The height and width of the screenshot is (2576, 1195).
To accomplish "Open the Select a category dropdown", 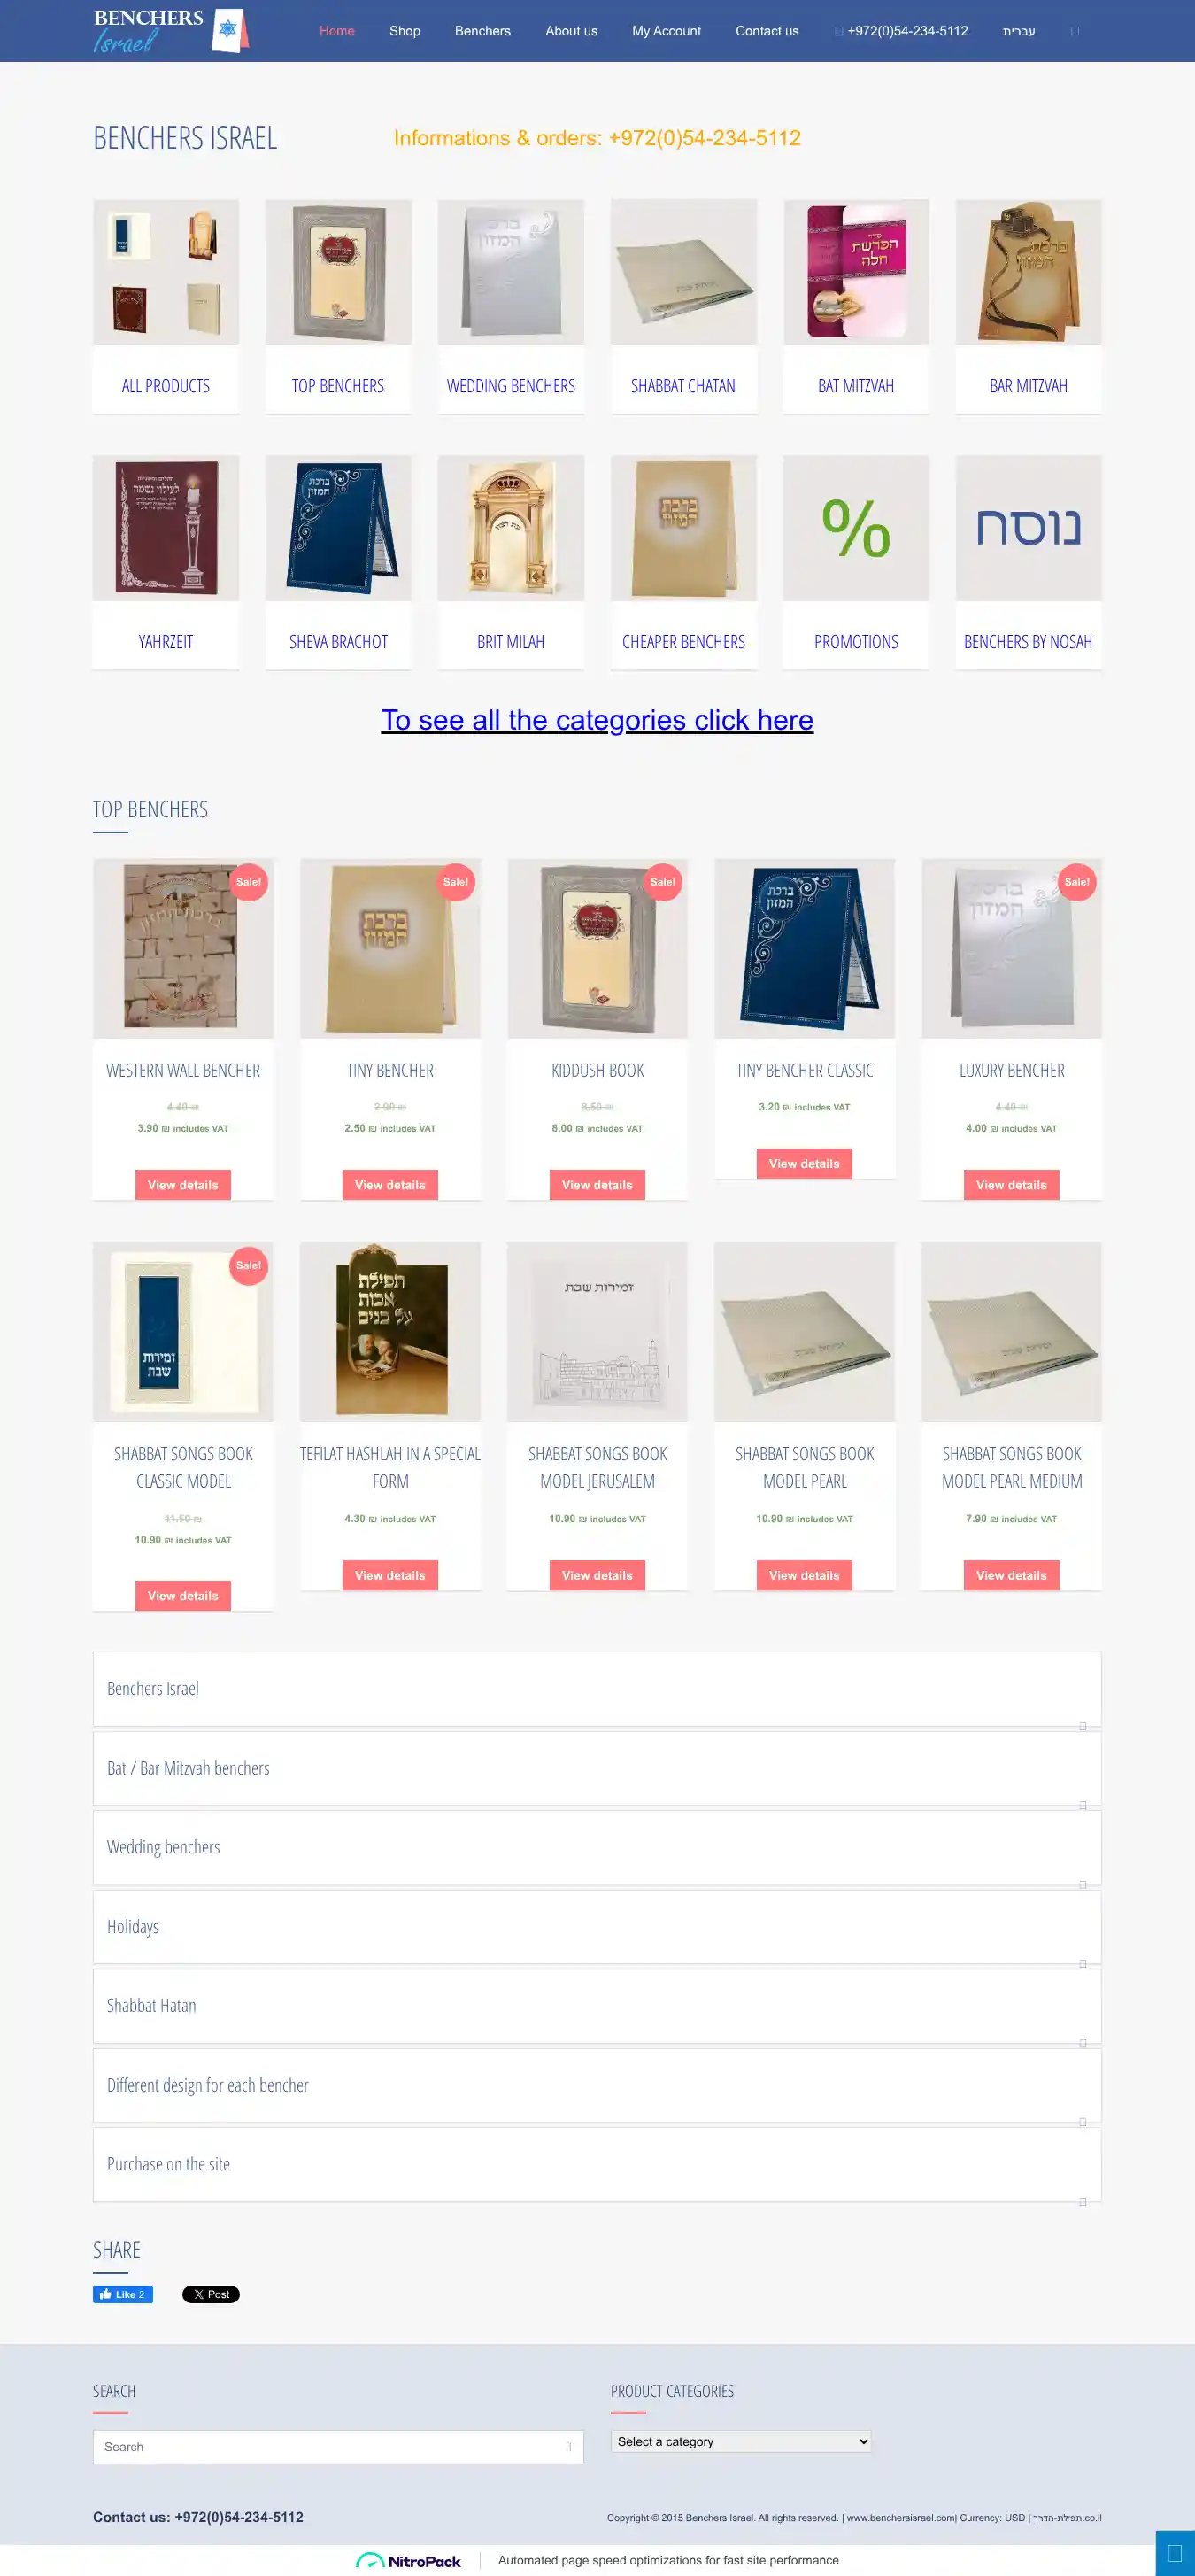I will click(x=741, y=2441).
